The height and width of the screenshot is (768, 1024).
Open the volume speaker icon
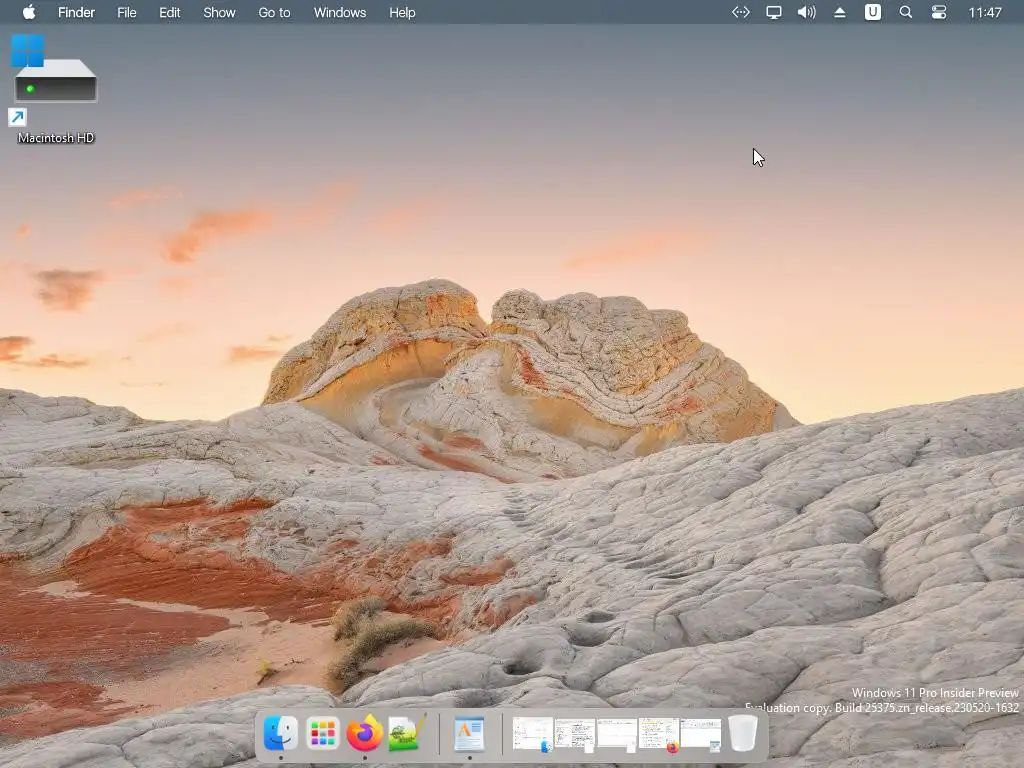(807, 12)
